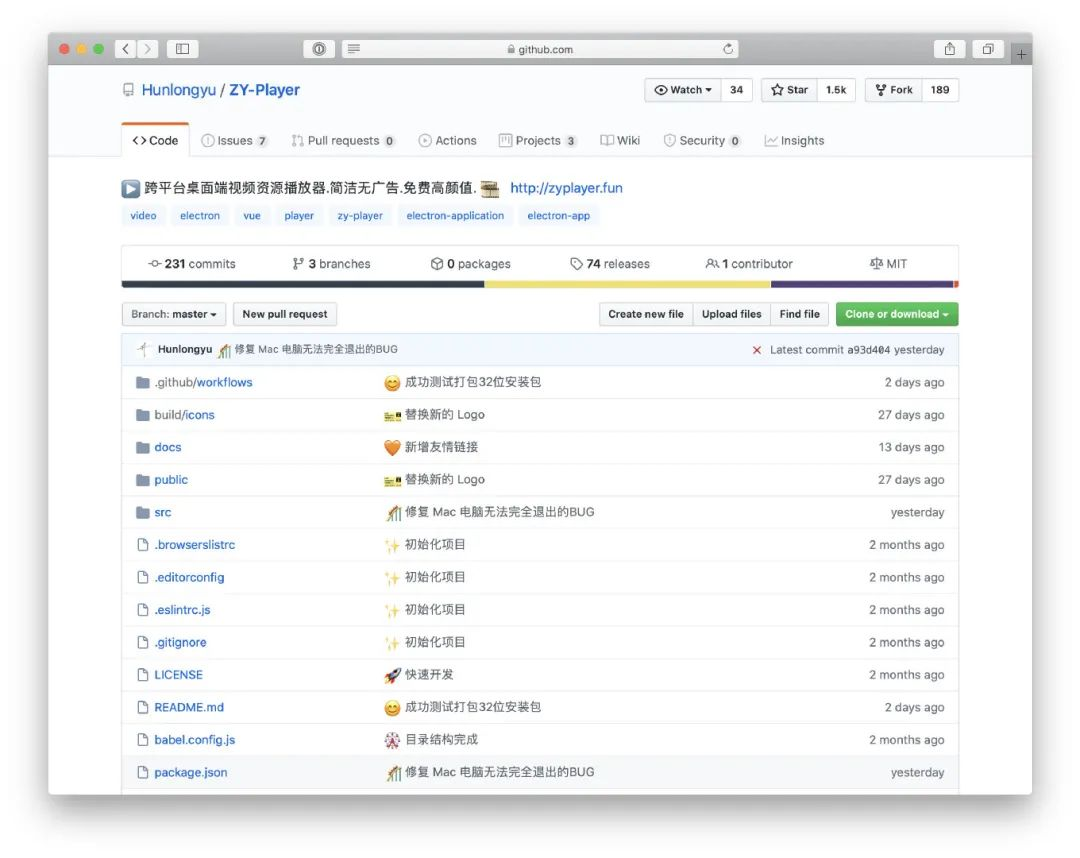The image size is (1080, 858).
Task: Open the ZY-Player repository link
Action: click(x=264, y=90)
